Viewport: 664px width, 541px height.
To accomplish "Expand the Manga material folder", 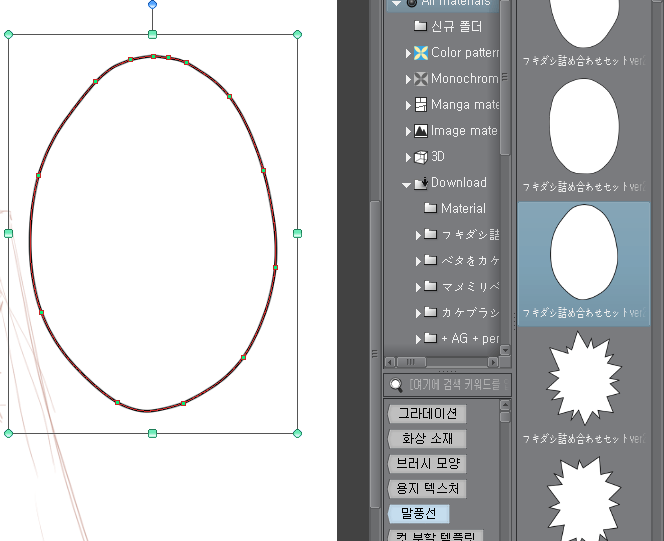I will [x=408, y=105].
